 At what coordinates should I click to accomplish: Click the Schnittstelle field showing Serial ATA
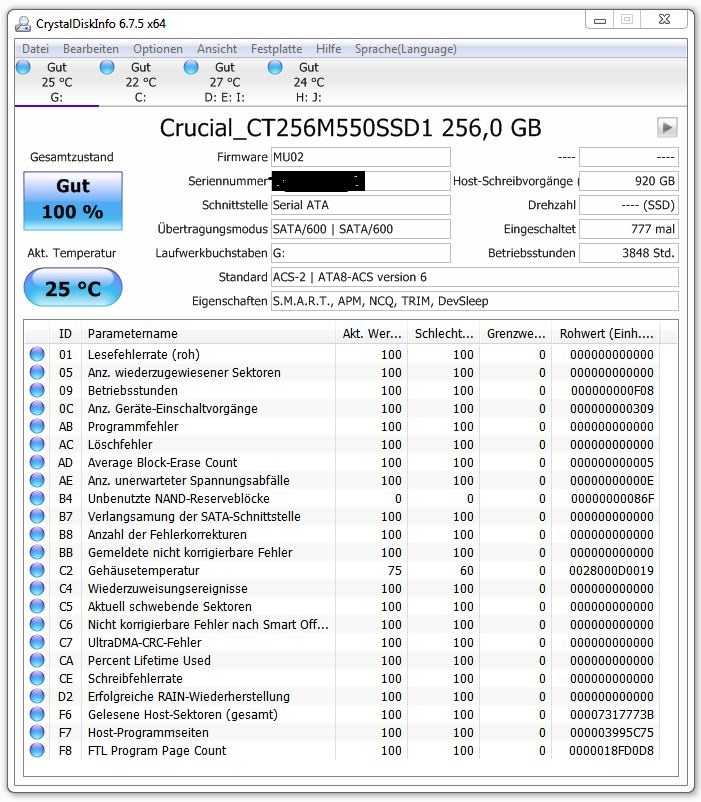pyautogui.click(x=360, y=205)
